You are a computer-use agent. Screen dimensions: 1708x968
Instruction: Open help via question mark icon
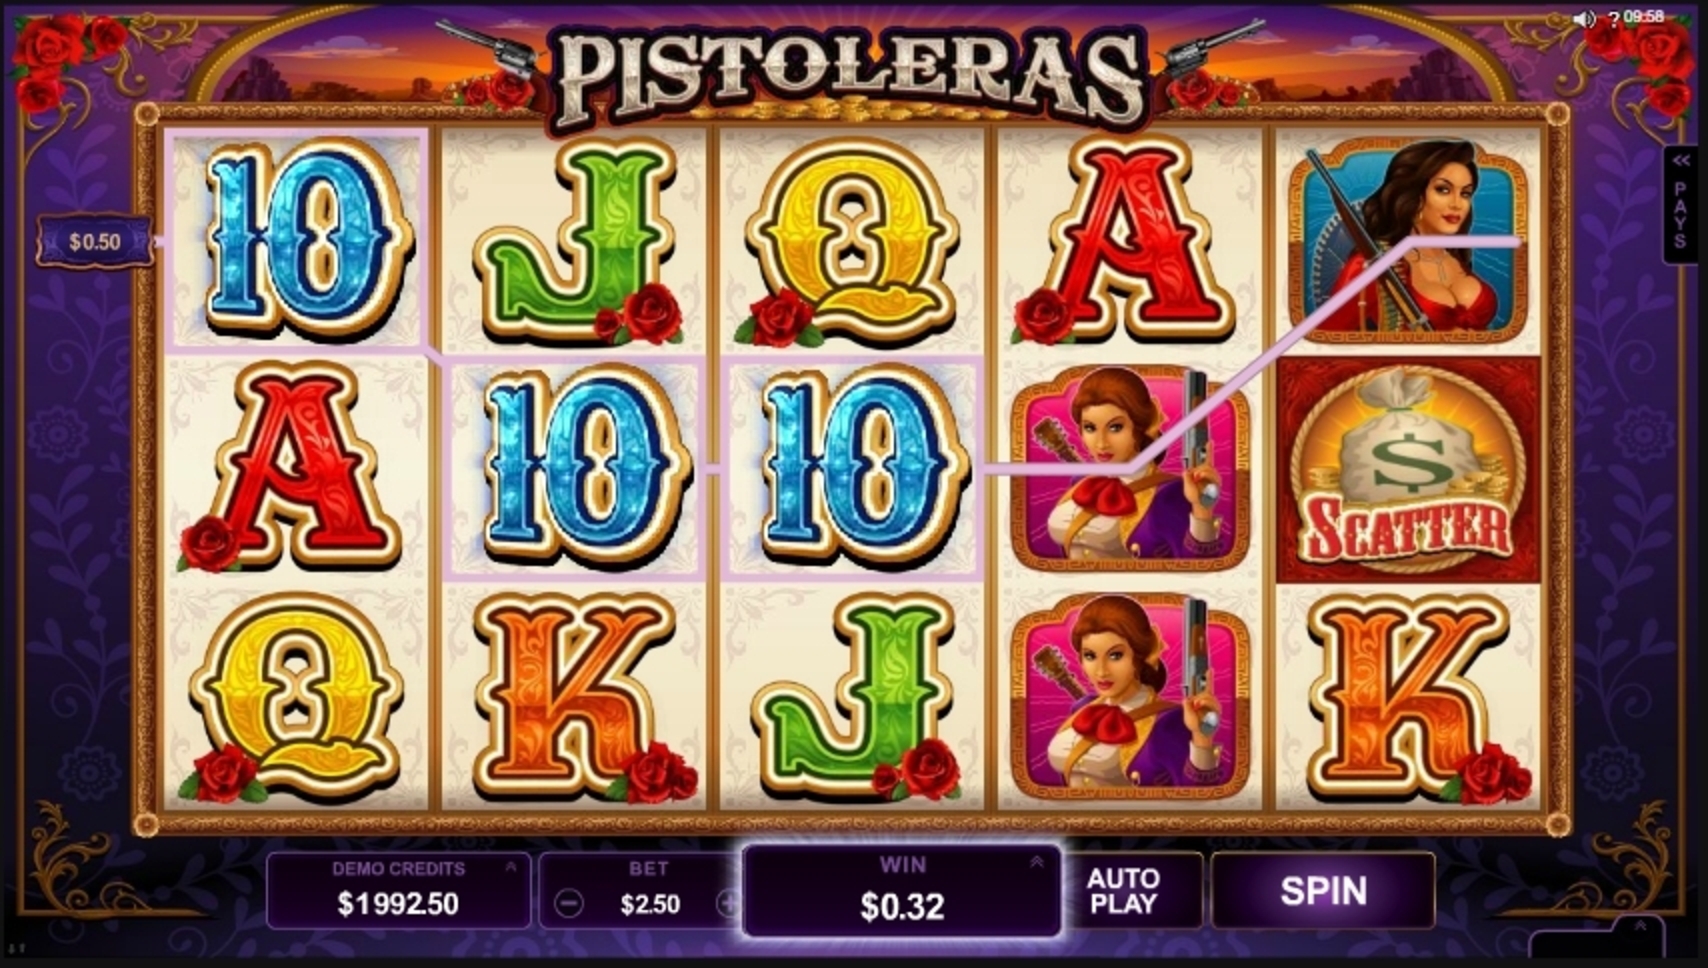point(1612,18)
